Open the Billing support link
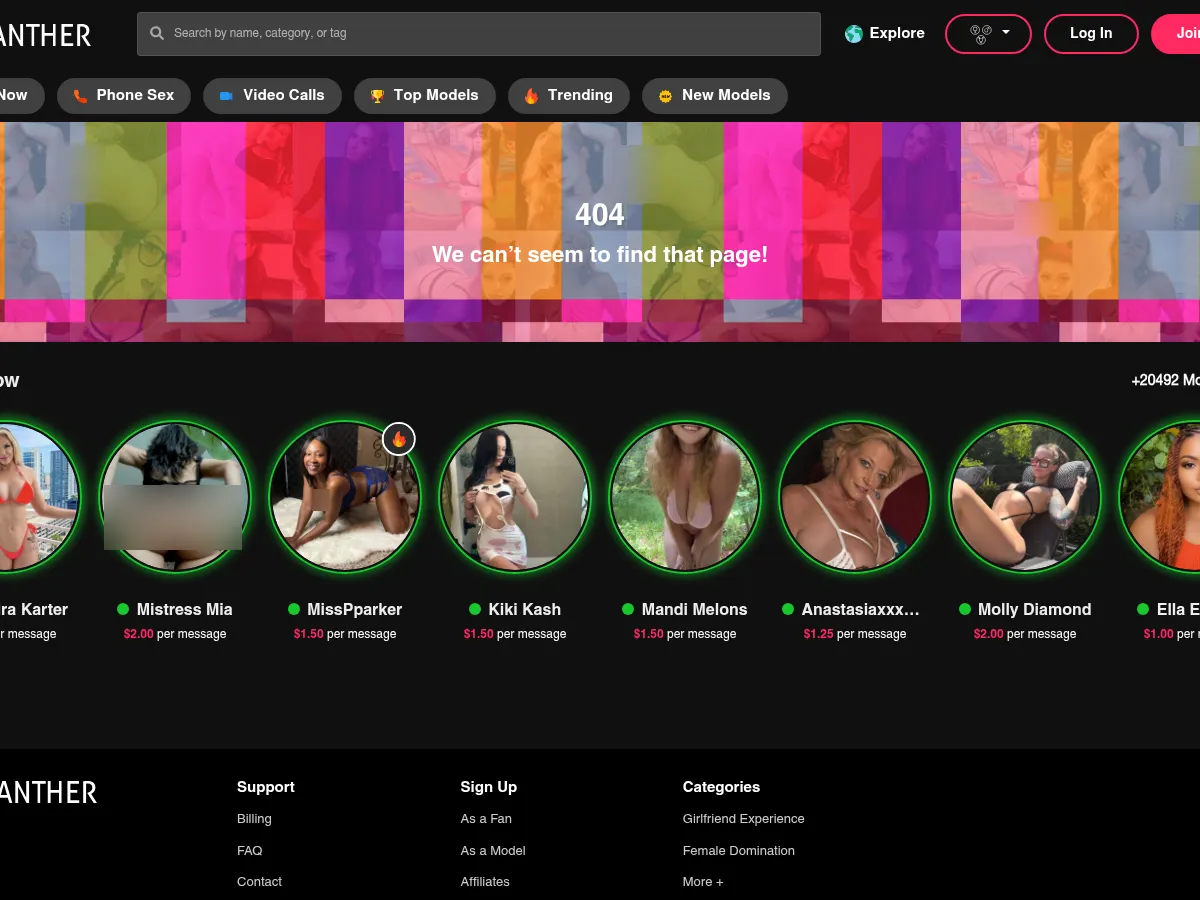This screenshot has width=1200, height=900. 254,818
